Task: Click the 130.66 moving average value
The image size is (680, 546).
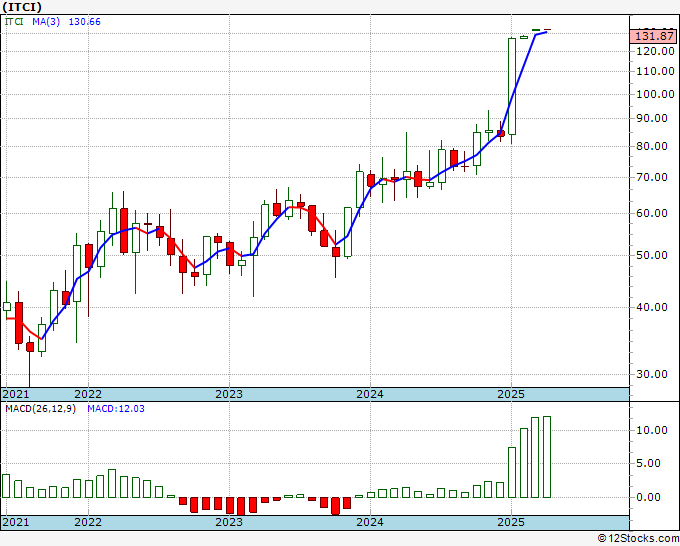Action: (85, 21)
